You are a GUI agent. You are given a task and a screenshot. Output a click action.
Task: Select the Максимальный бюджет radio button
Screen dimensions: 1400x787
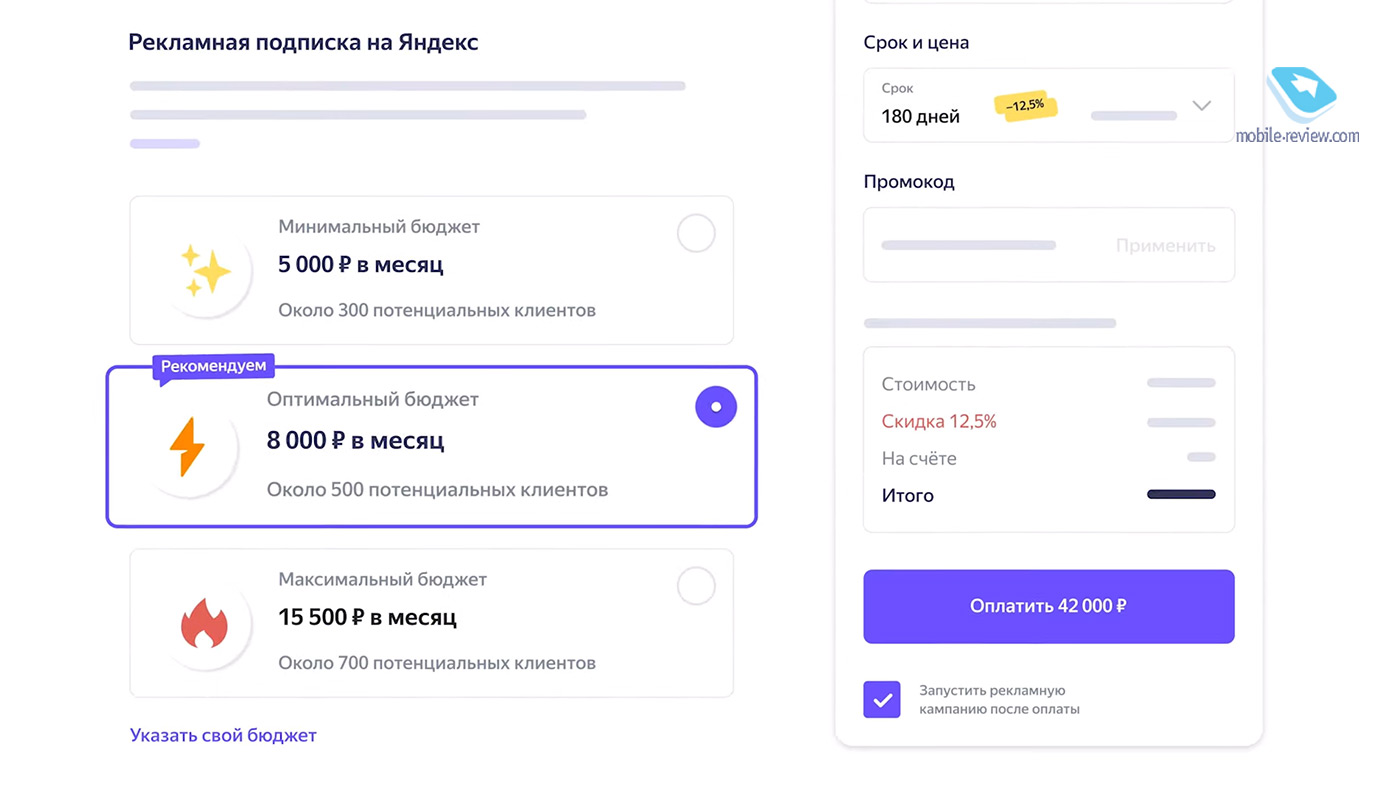(696, 586)
